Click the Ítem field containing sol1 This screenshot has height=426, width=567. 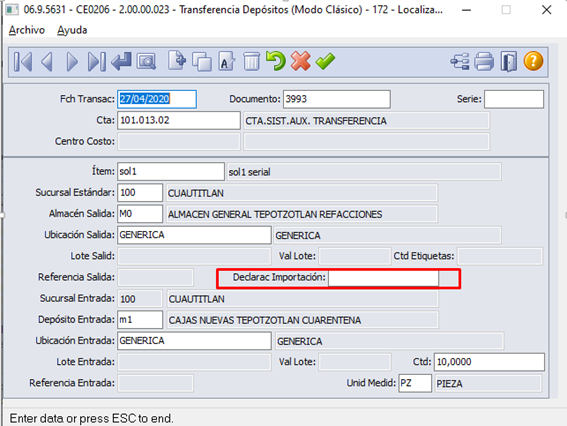click(171, 171)
